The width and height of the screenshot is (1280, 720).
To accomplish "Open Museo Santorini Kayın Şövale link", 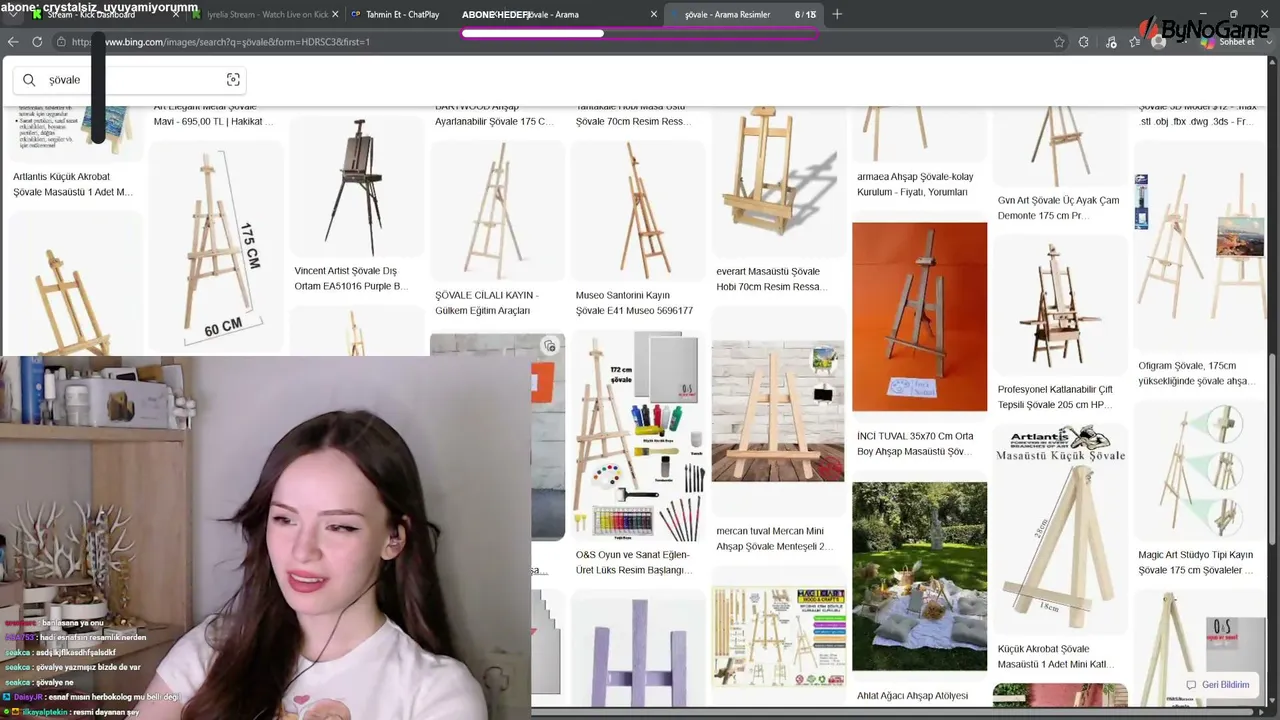I will coord(634,303).
